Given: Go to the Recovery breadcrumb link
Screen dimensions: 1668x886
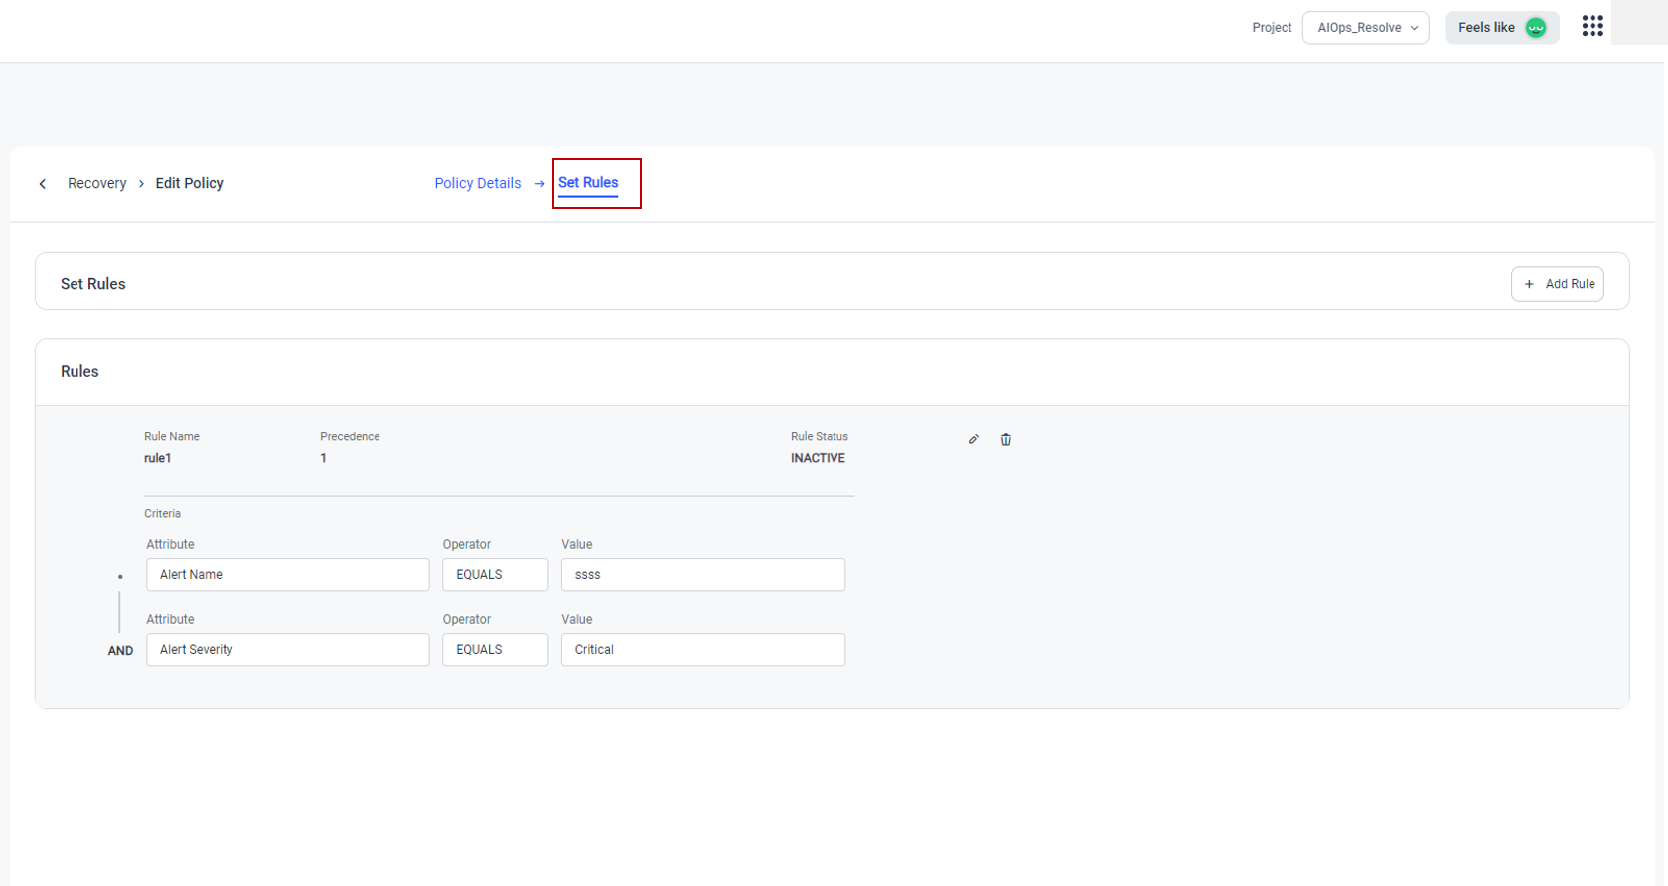Looking at the screenshot, I should point(97,184).
